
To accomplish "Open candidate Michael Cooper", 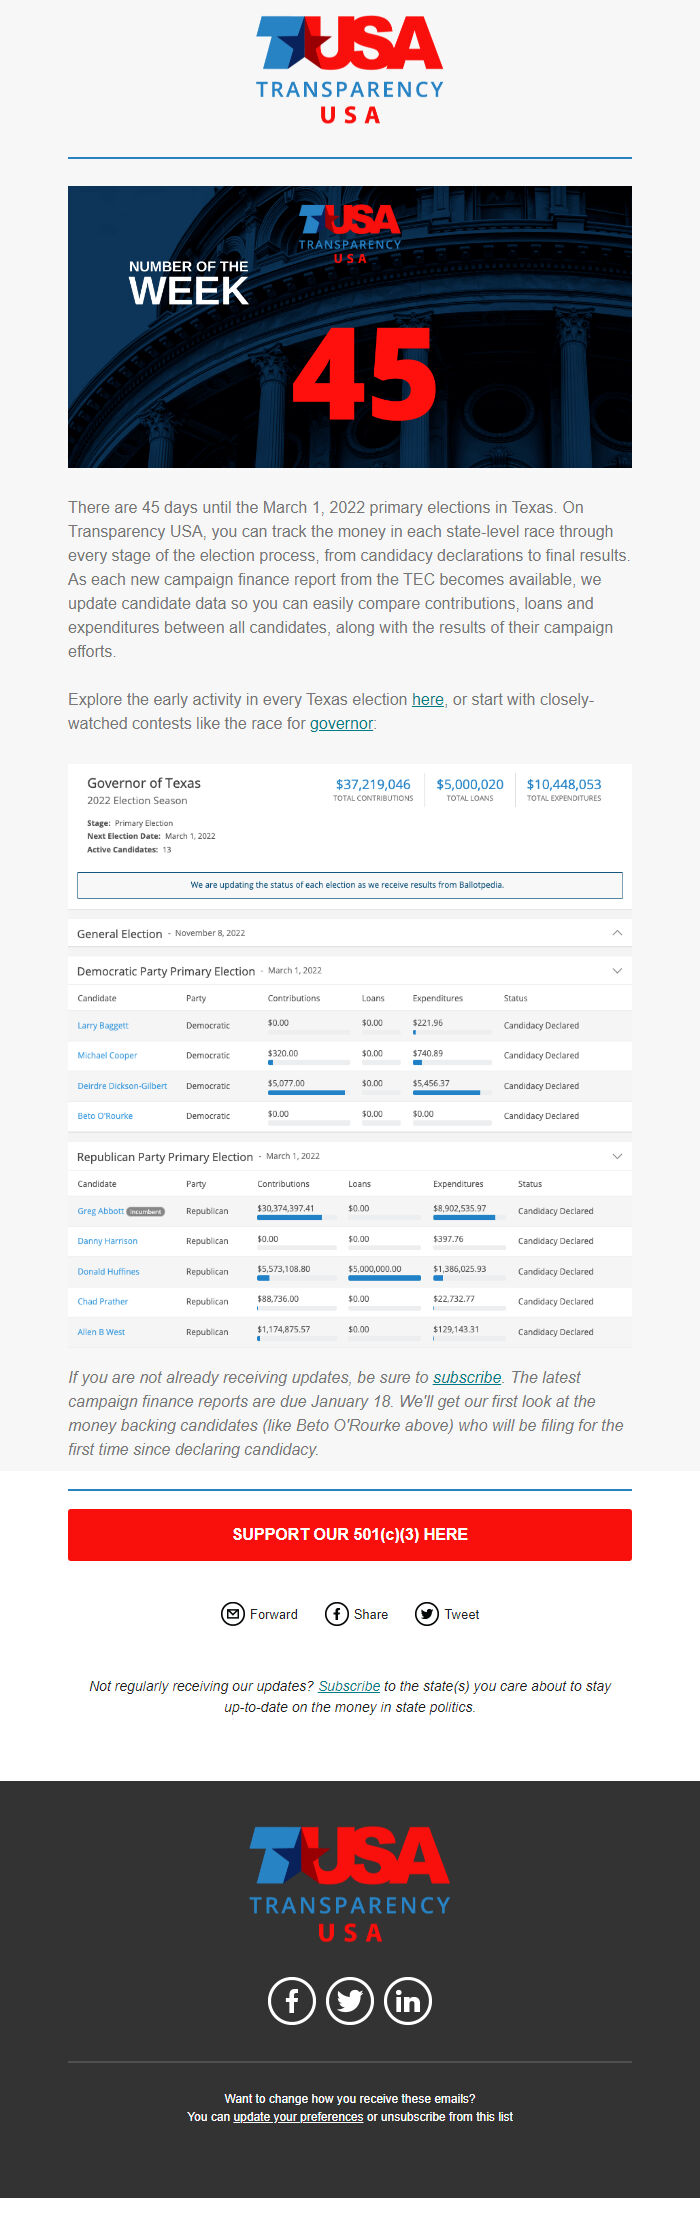I will tap(107, 1056).
